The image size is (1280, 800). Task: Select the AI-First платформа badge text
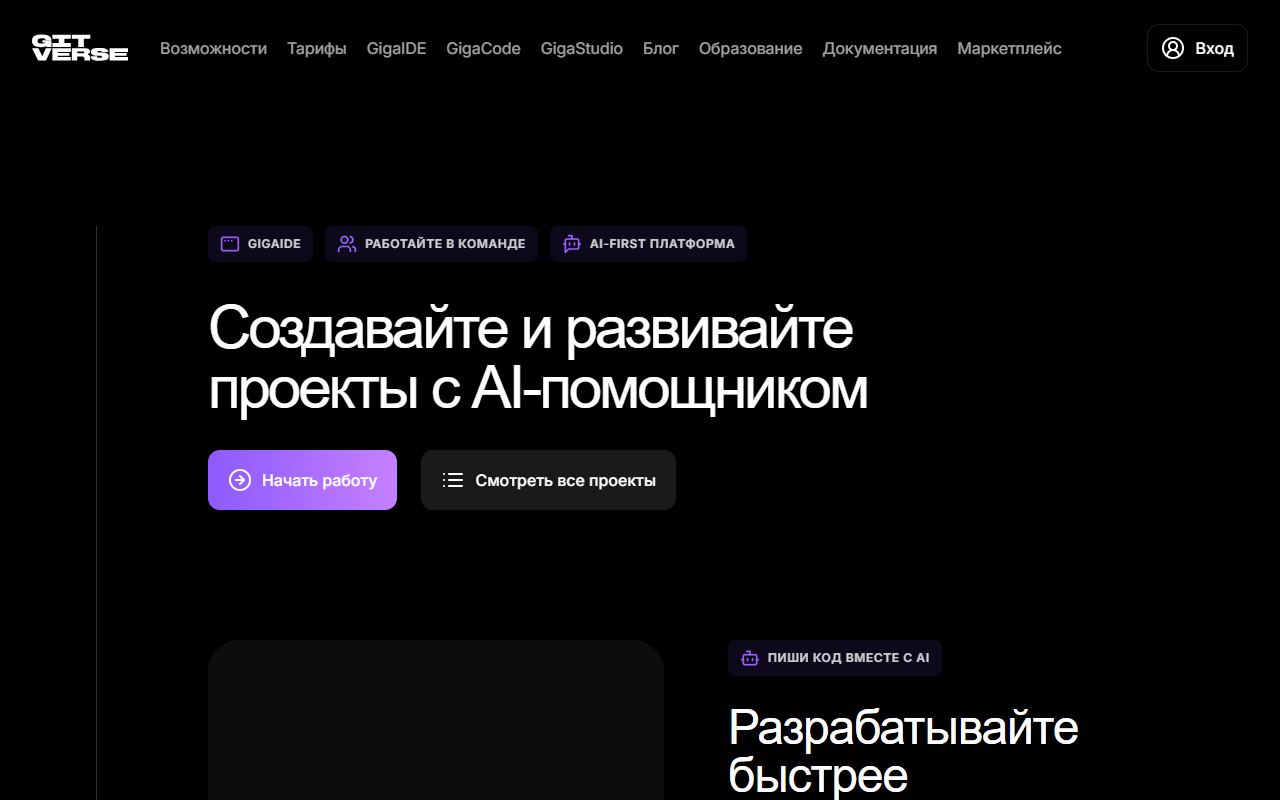662,244
